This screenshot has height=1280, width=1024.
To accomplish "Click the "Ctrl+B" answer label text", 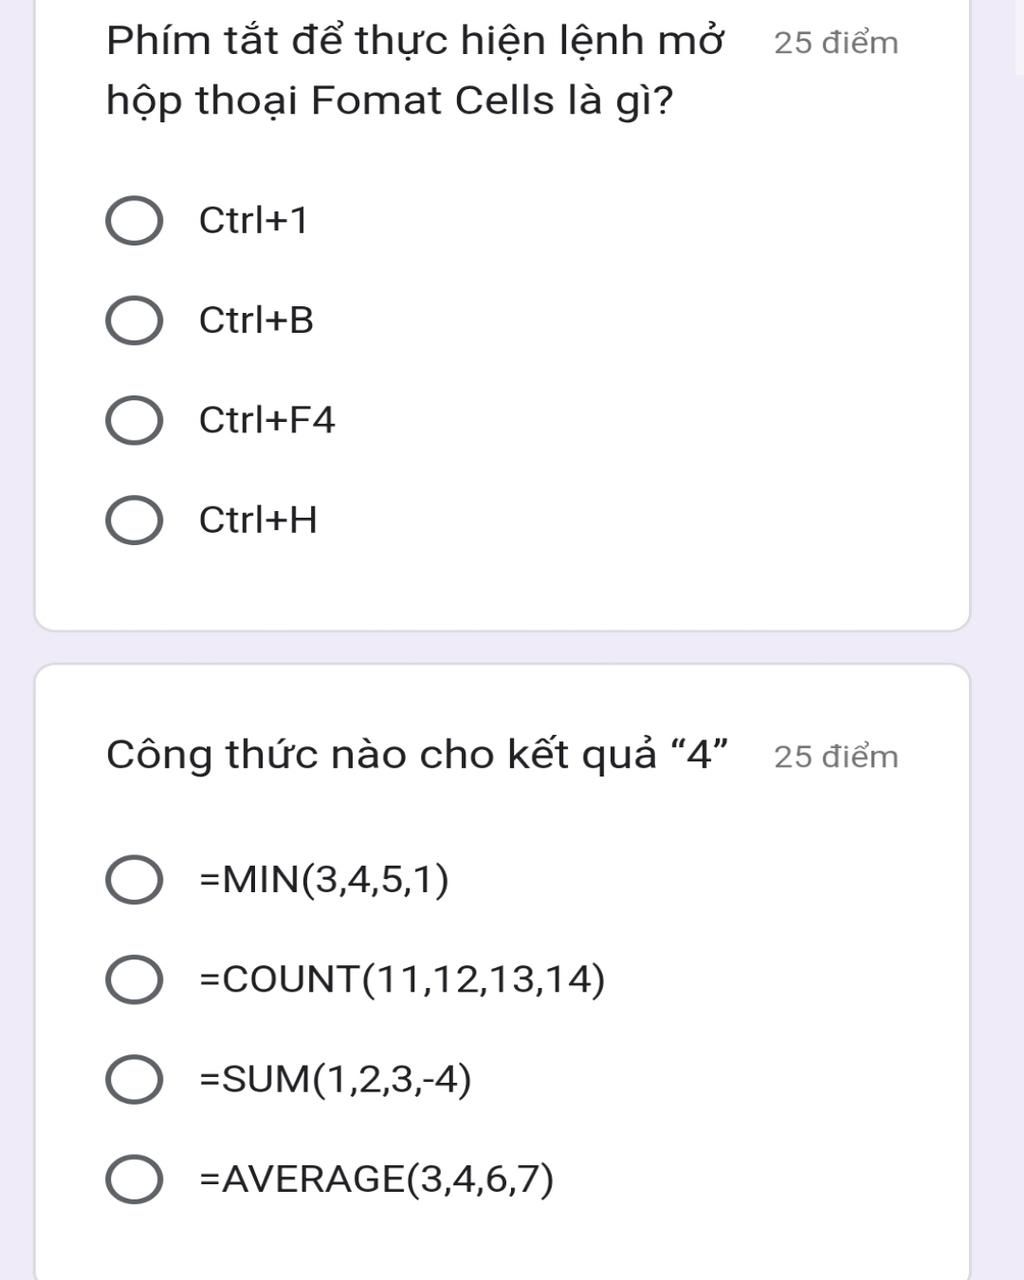I will click(256, 321).
